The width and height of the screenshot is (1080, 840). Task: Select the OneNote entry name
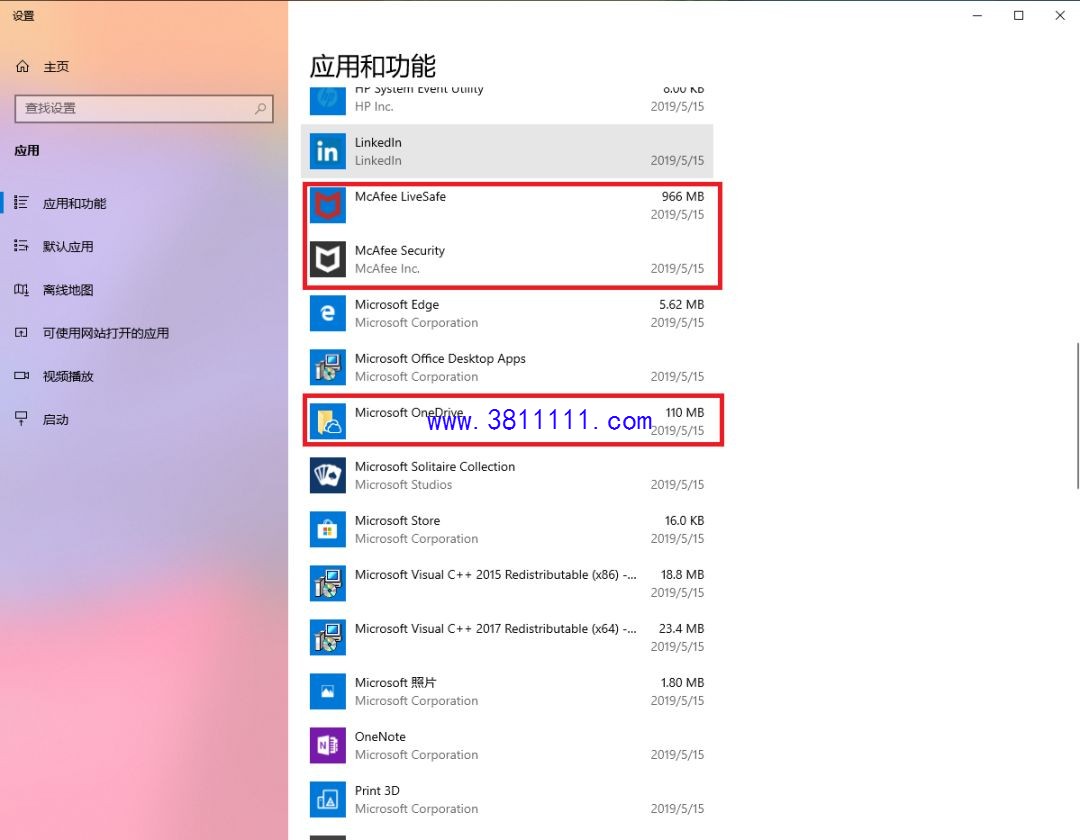[x=380, y=737]
